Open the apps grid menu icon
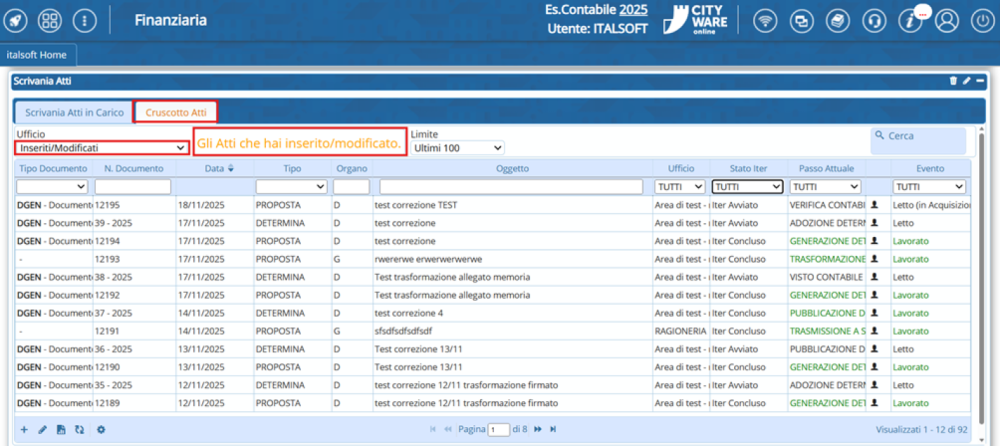Viewport: 1000px width, 446px height. point(49,20)
